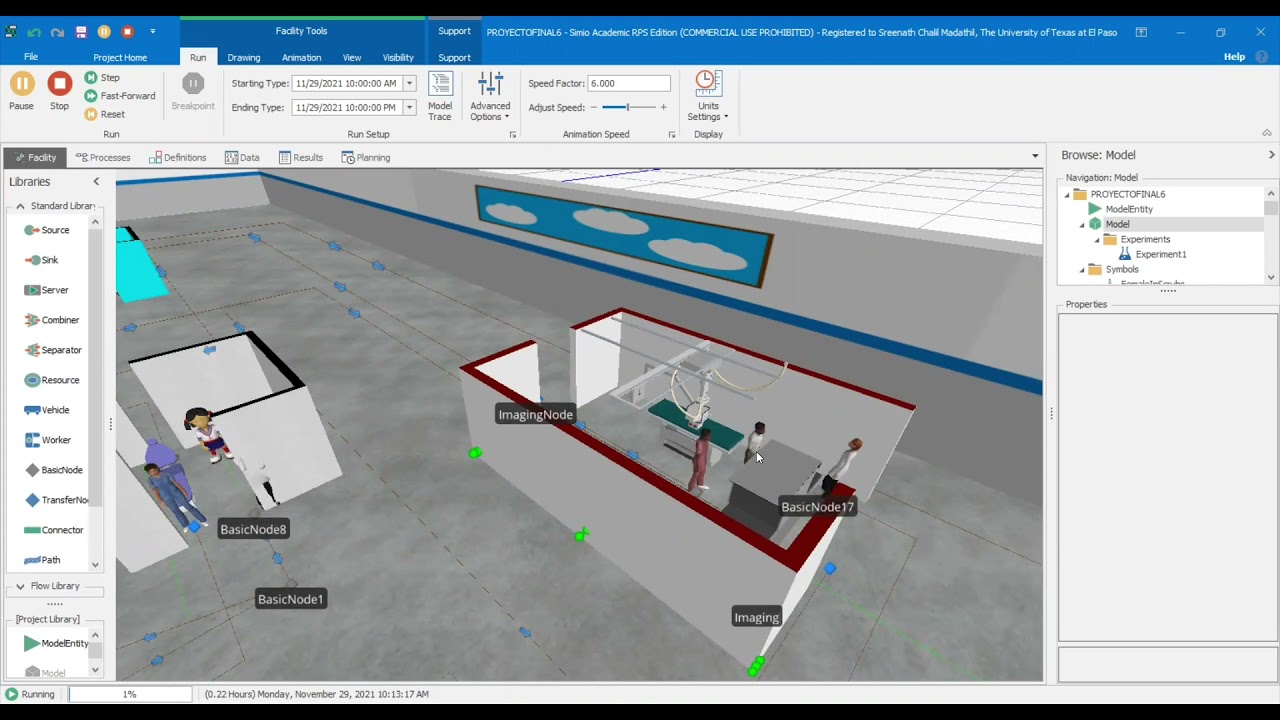Screen dimensions: 1280x720
Task: Open the Units Settings dropdown
Action: click(x=708, y=97)
